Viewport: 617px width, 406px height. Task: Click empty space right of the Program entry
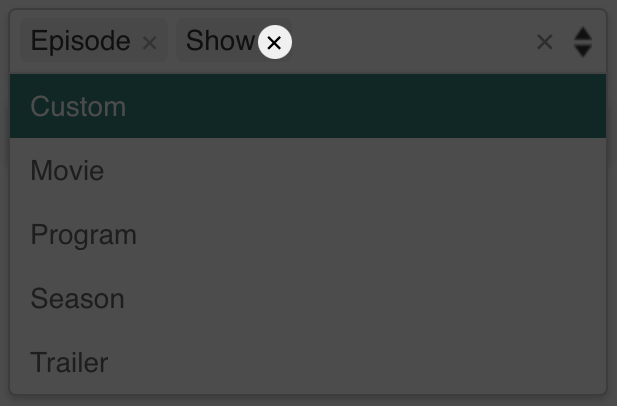click(372, 234)
